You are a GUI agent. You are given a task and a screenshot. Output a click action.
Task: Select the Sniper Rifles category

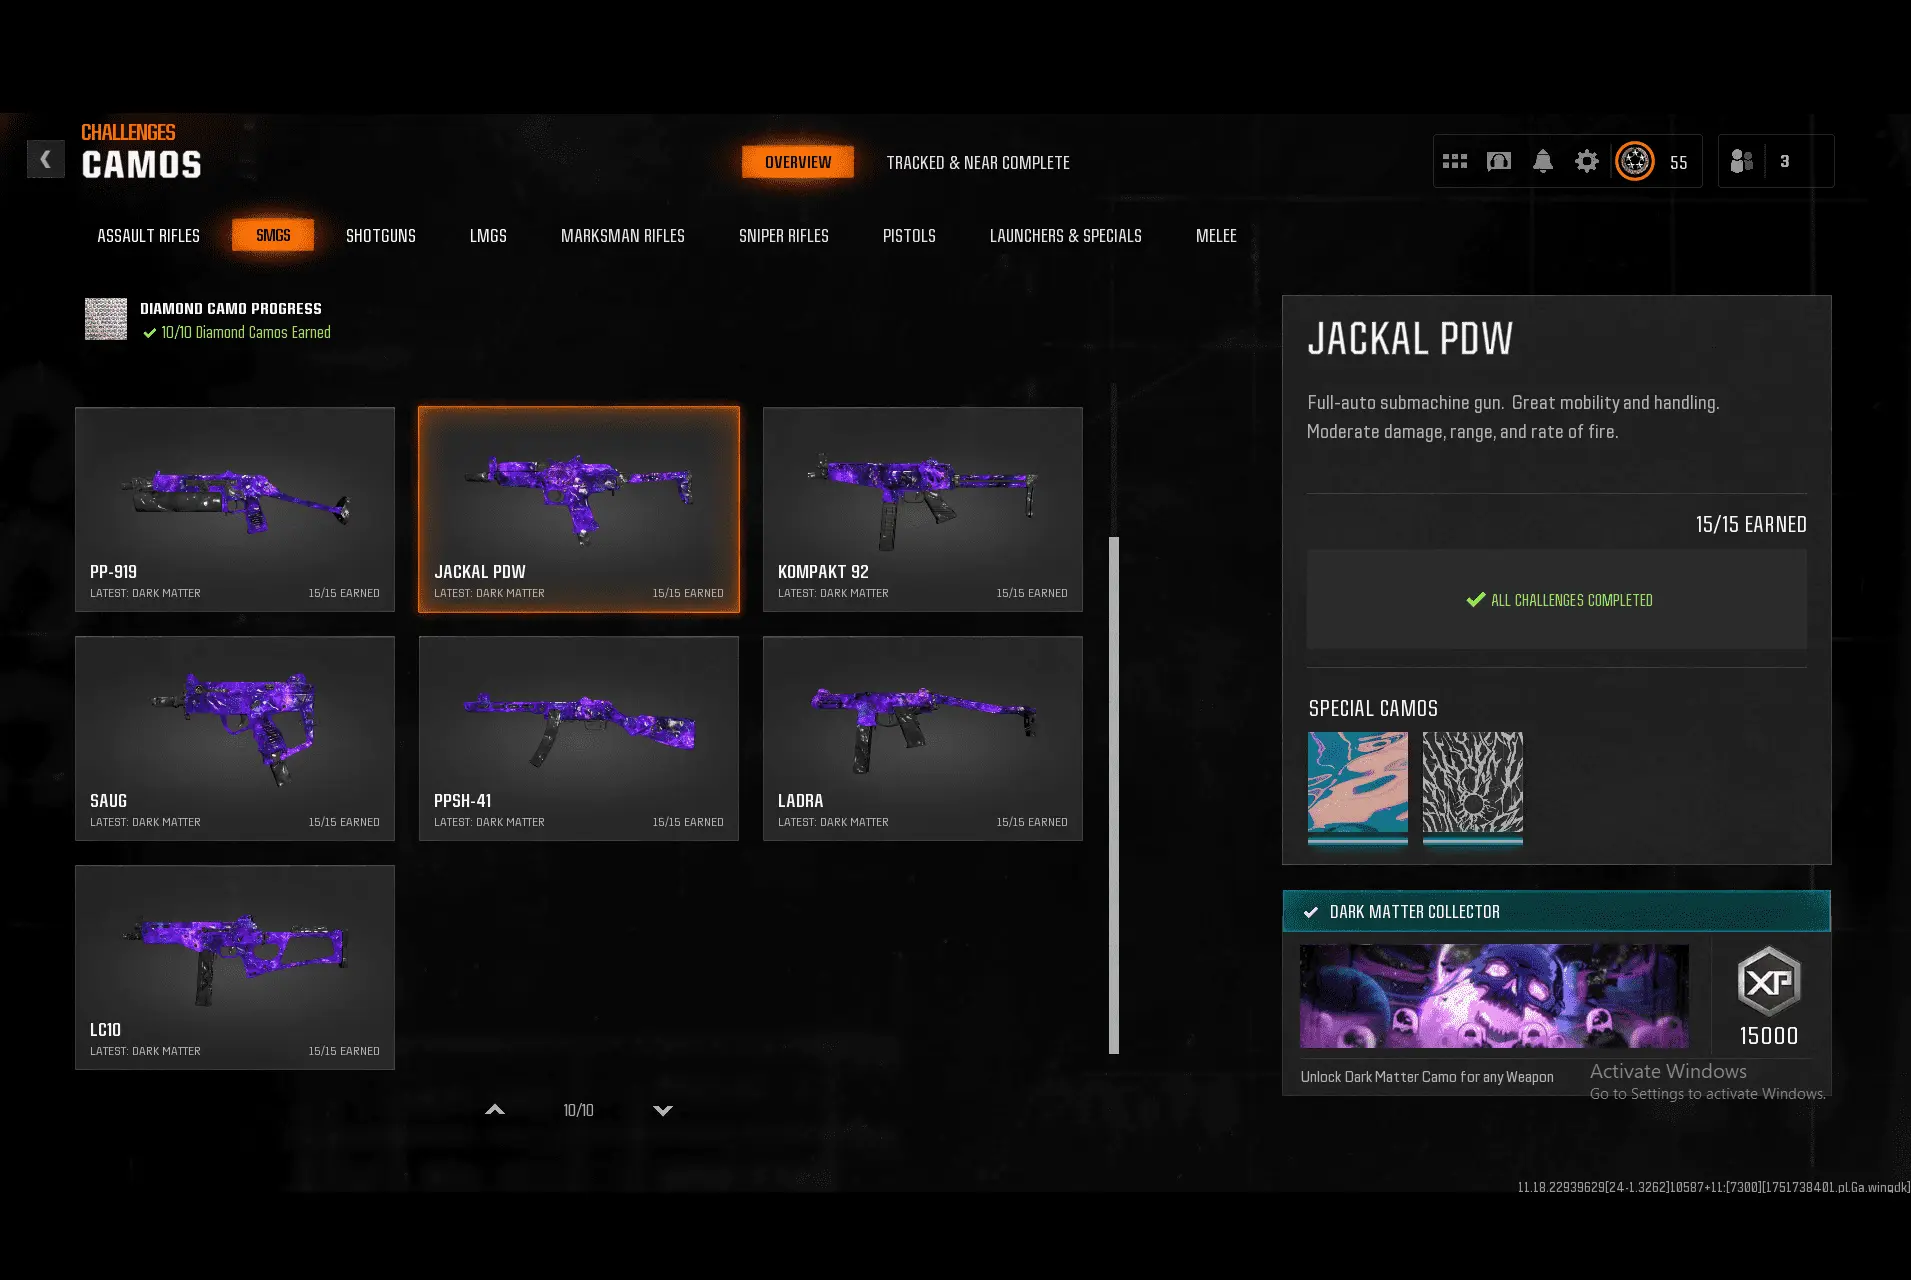(784, 236)
